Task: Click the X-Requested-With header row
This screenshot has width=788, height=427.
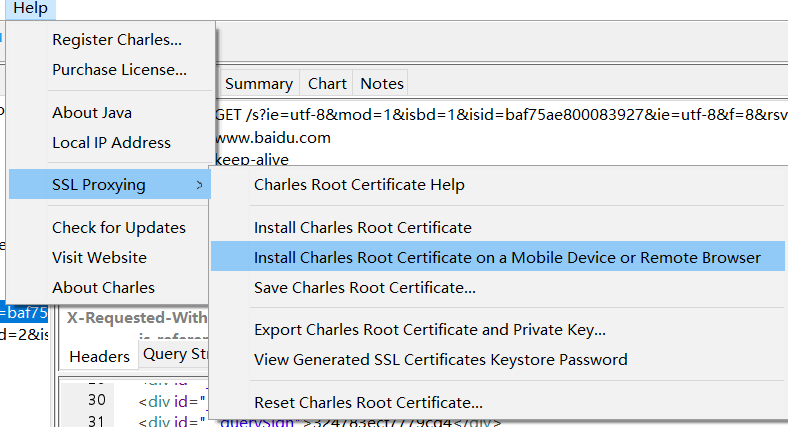Action: click(x=137, y=317)
